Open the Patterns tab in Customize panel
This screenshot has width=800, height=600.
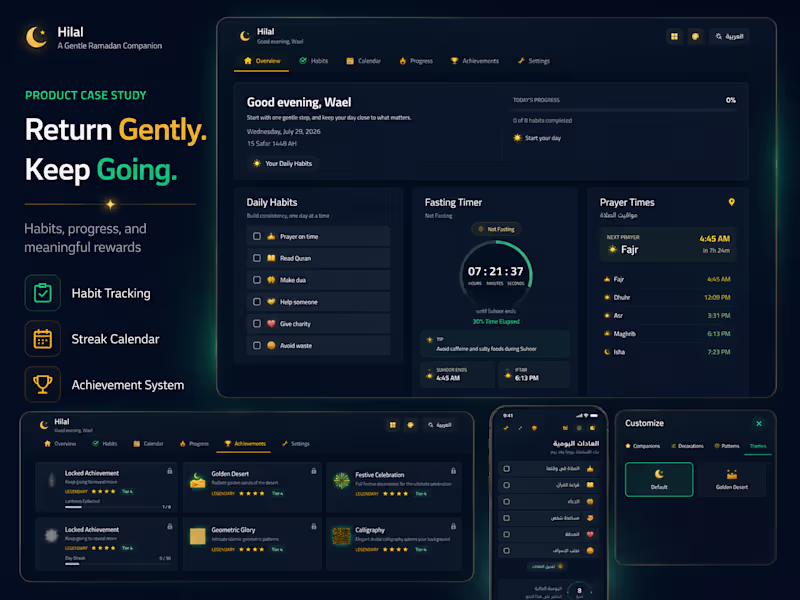(727, 446)
